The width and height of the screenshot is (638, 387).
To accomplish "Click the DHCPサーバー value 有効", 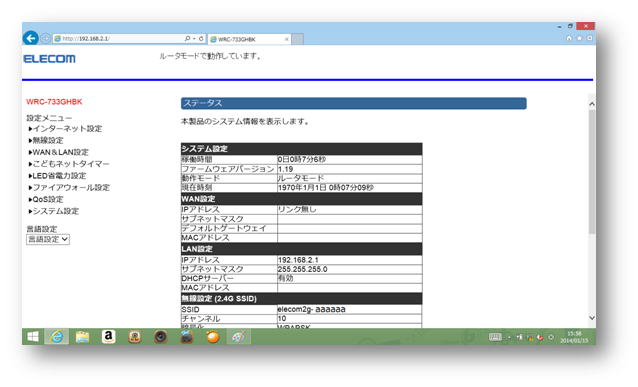I will [286, 278].
